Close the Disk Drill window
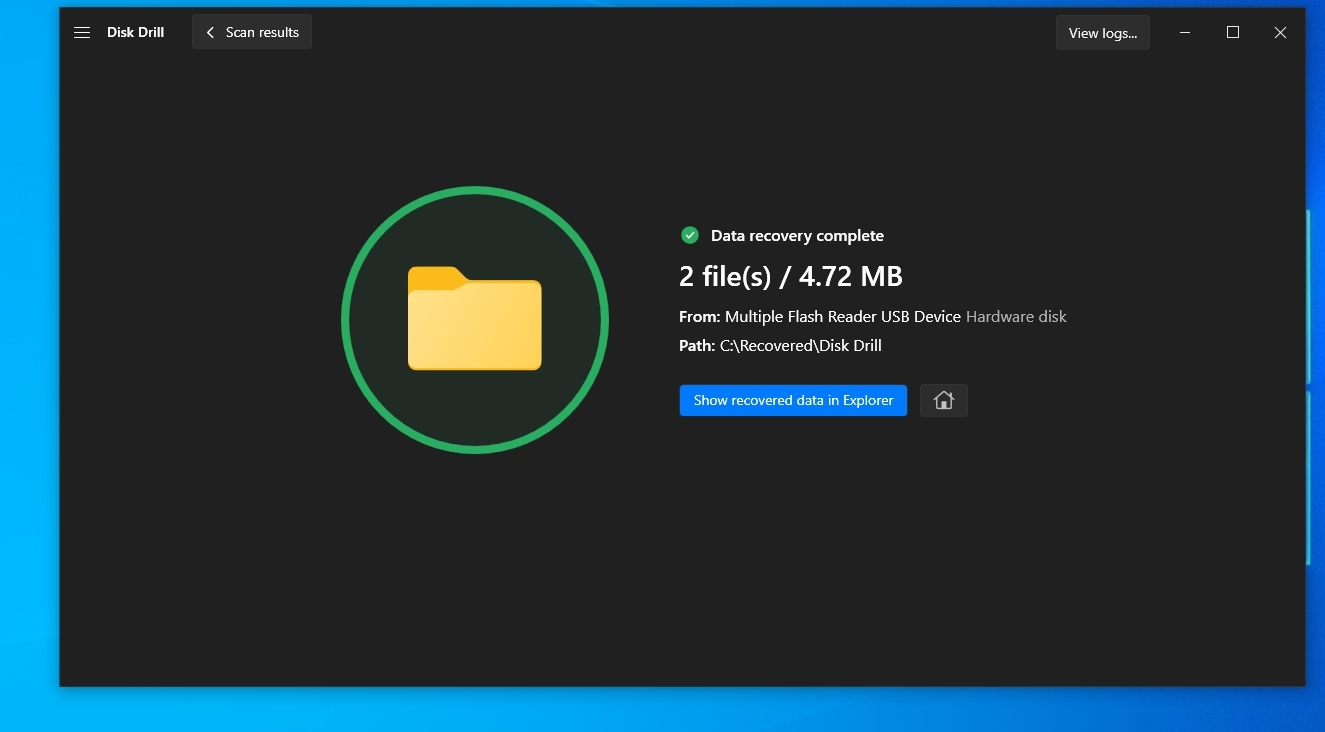This screenshot has width=1325, height=732. click(1280, 33)
